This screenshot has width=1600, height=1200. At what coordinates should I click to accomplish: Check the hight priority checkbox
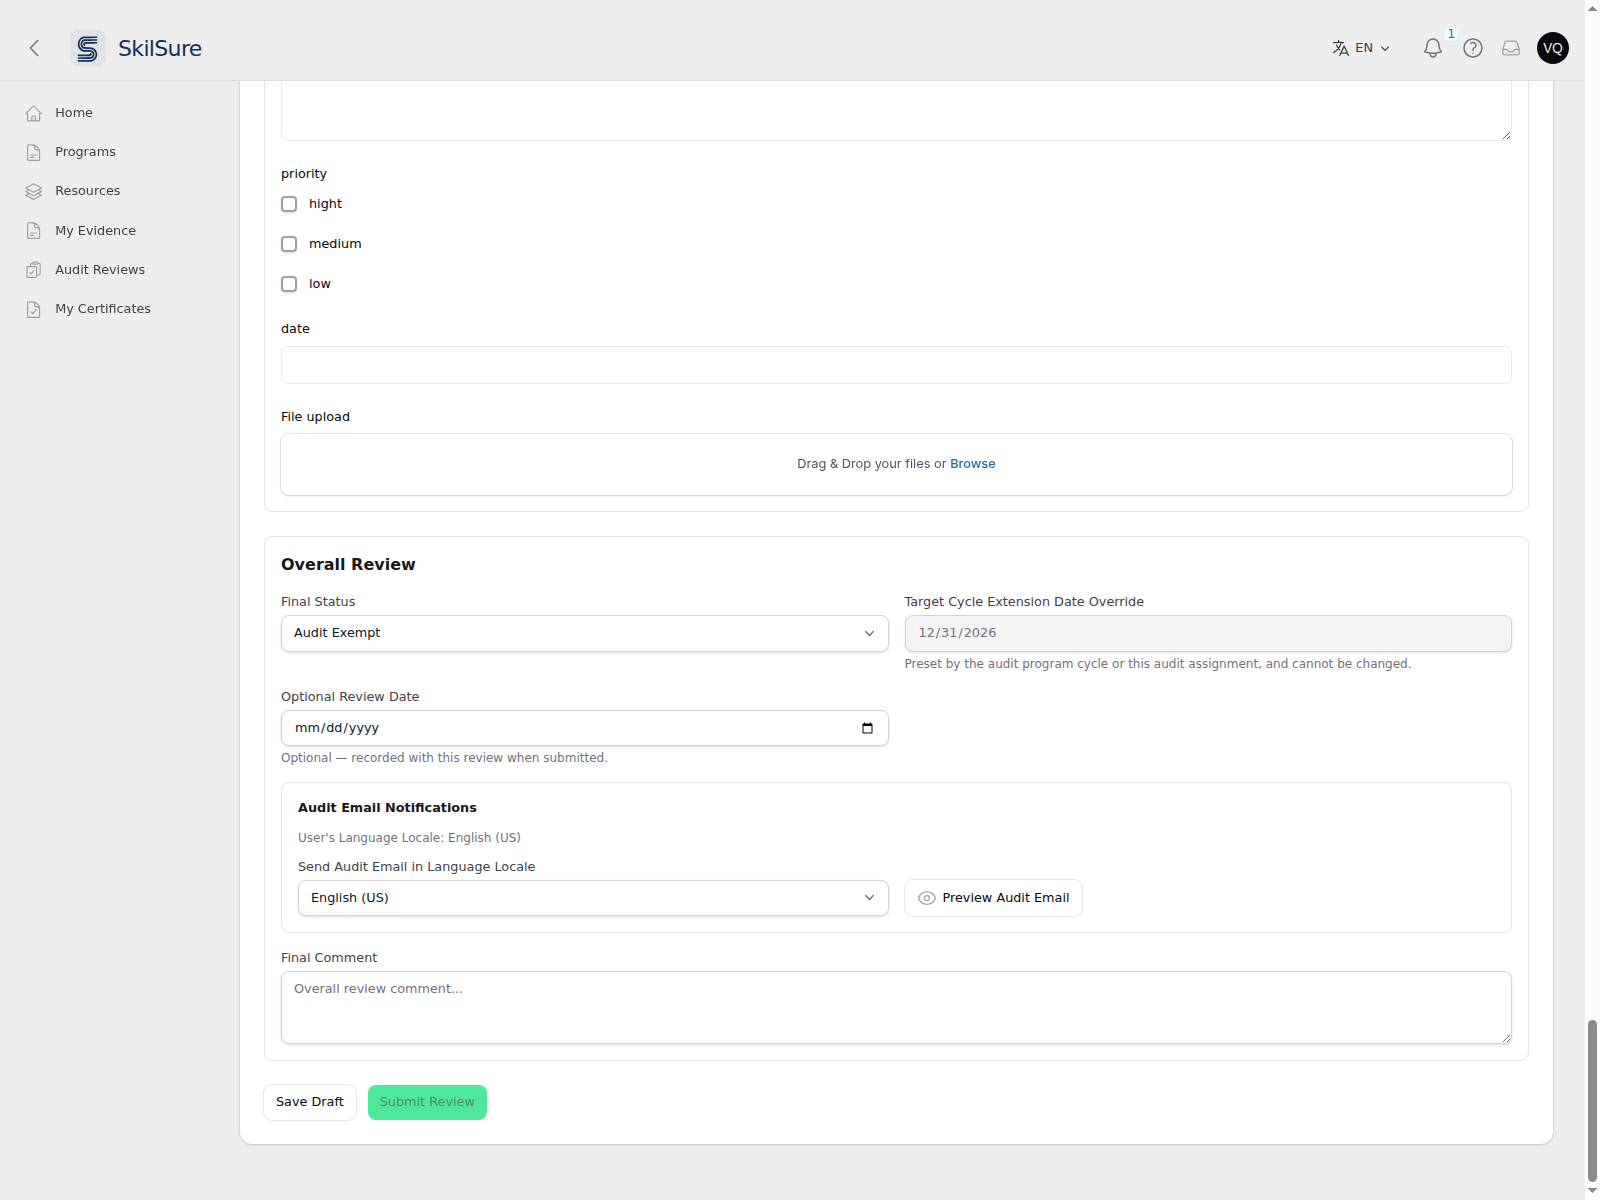(289, 204)
